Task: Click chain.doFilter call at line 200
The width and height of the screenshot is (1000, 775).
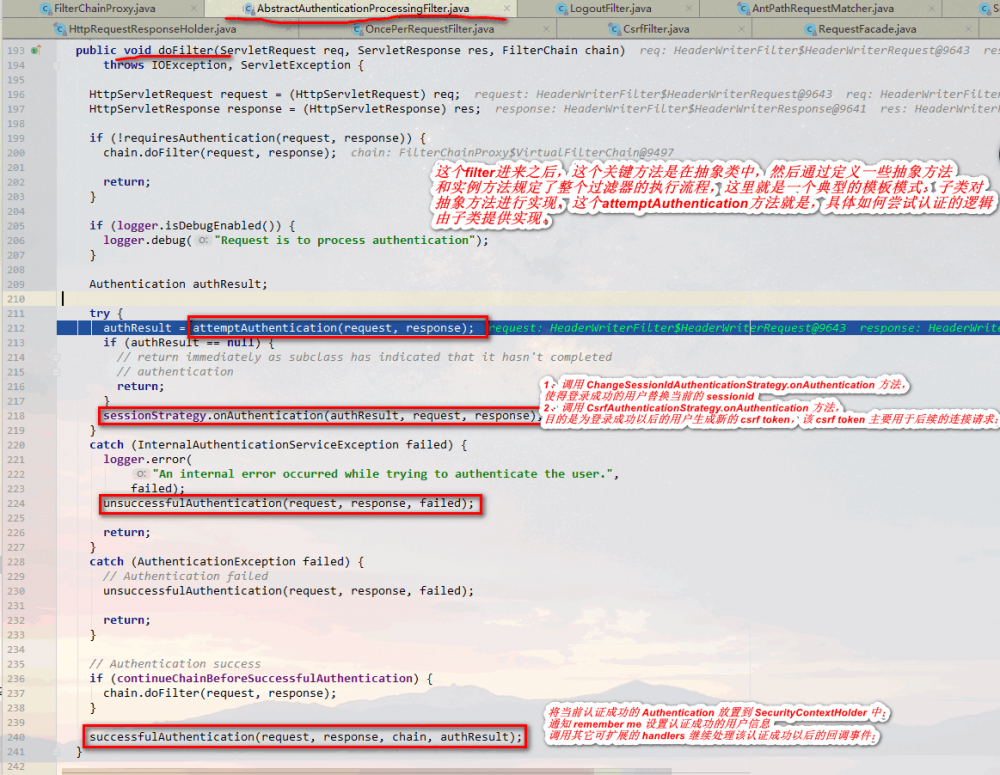Action: click(x=219, y=152)
